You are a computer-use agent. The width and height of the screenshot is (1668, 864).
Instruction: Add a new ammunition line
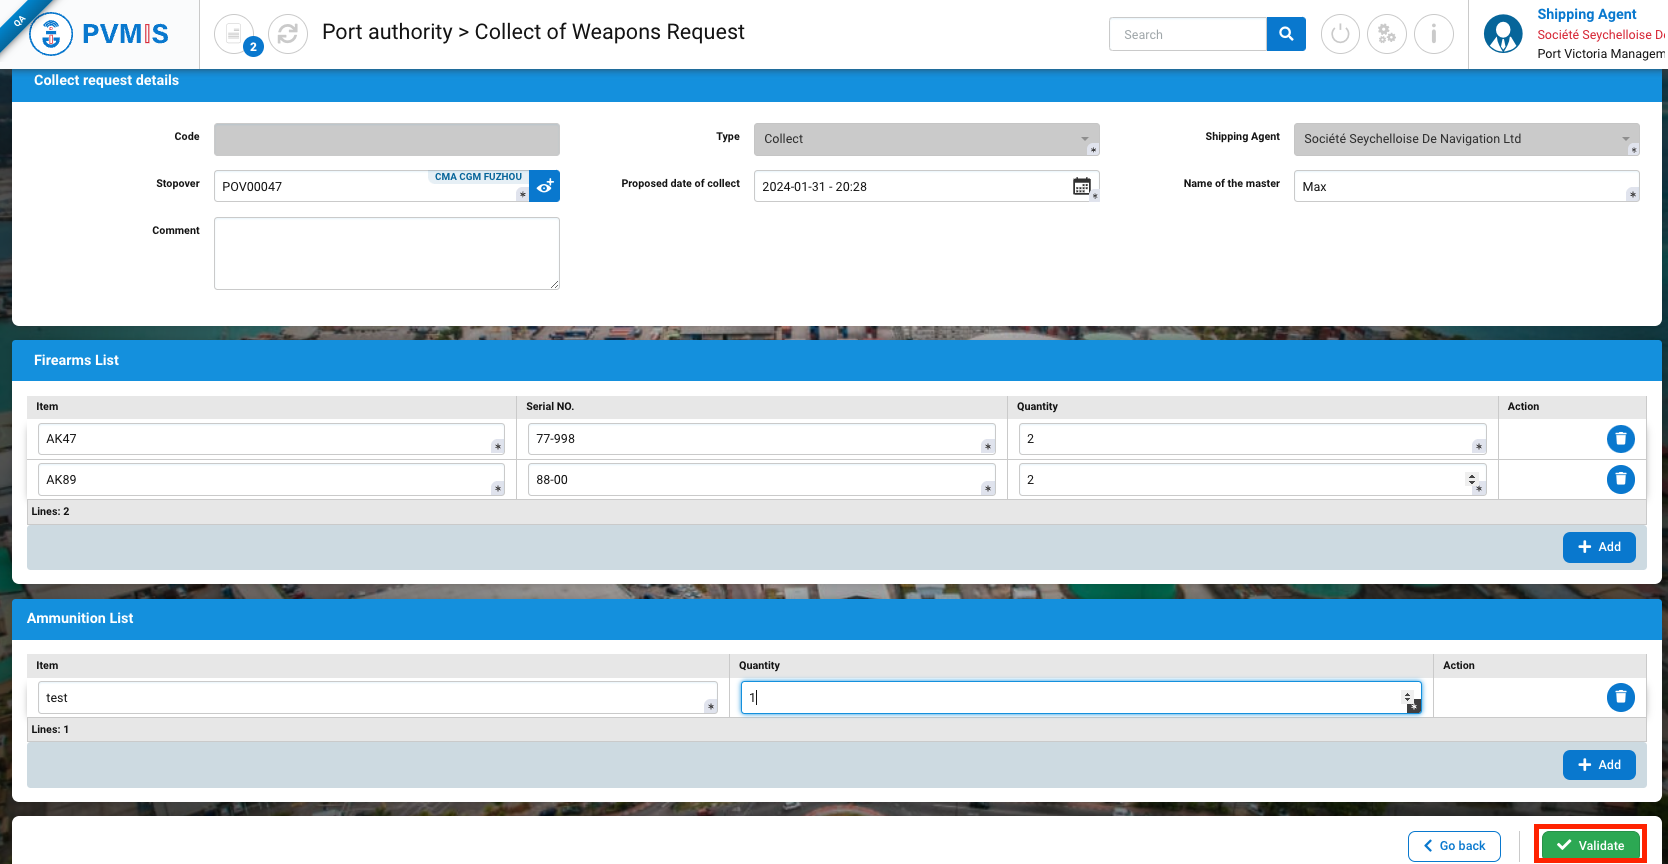coord(1599,765)
